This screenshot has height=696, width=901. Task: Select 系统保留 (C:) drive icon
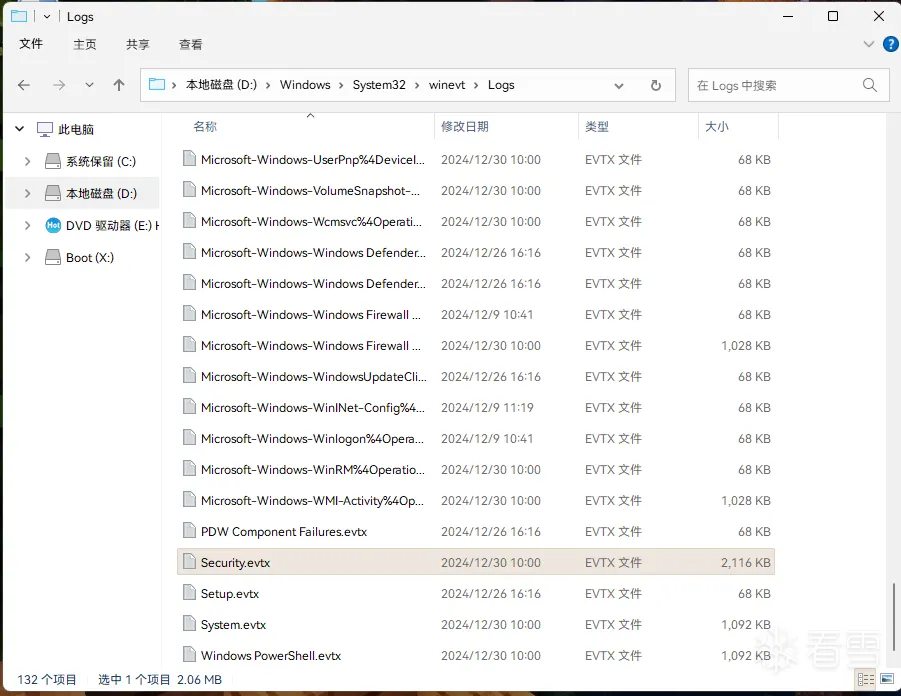point(53,161)
